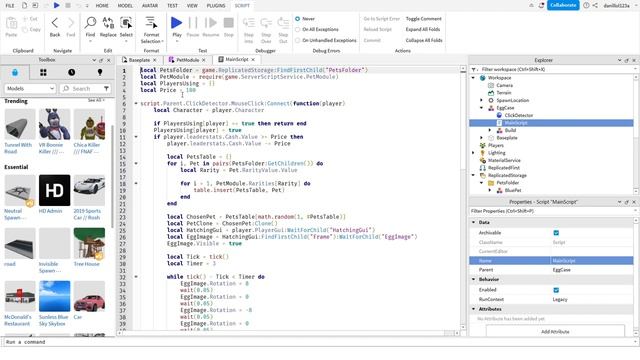This screenshot has height=360, width=640.
Task: Select the Never debug errors option
Action: coord(298,19)
